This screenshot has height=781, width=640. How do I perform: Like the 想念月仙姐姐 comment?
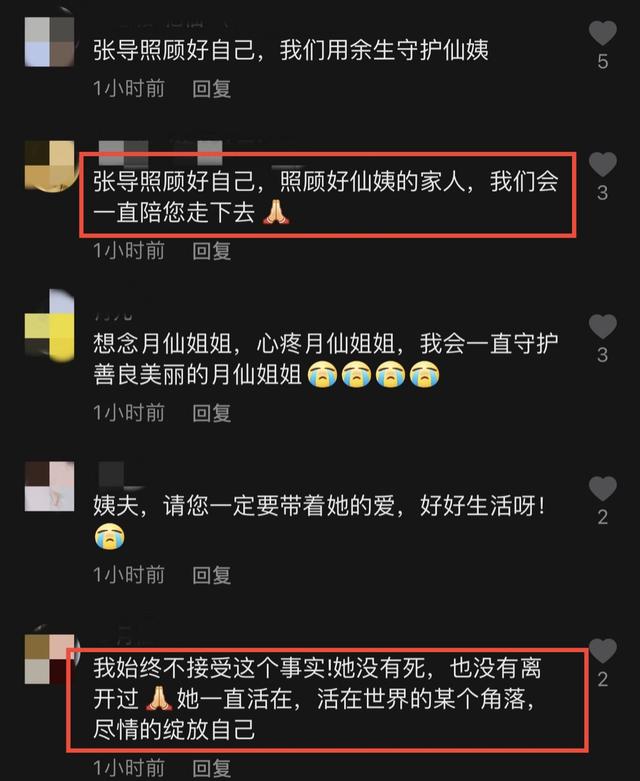[x=603, y=327]
